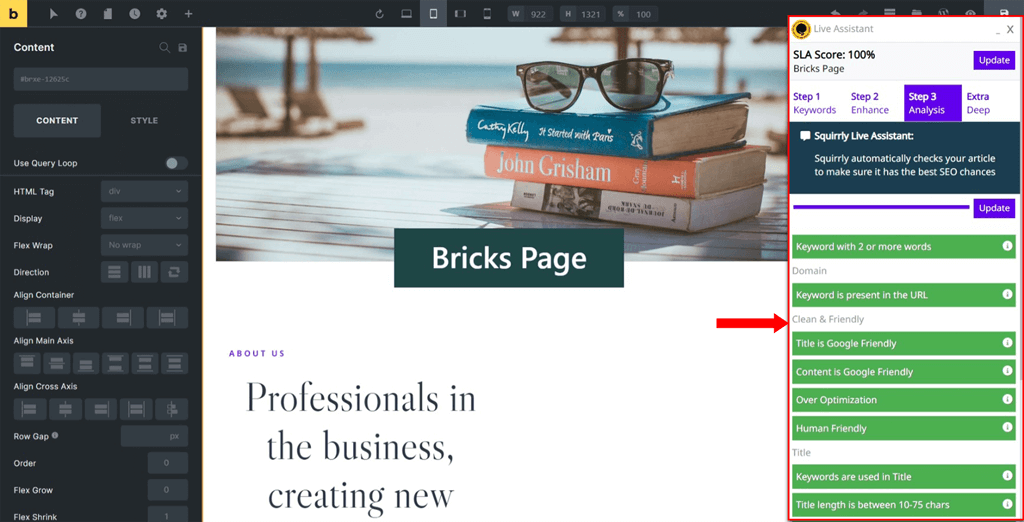Switch to desktop breakpoint icon
Screen dimensions: 1024x522
tap(406, 14)
